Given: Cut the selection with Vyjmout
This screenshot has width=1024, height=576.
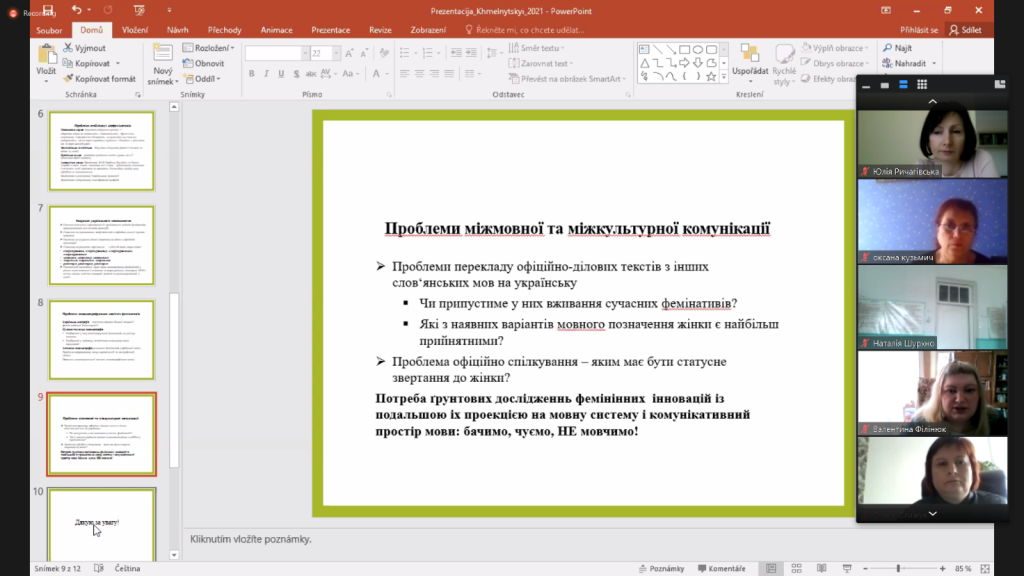Looking at the screenshot, I should (x=84, y=48).
